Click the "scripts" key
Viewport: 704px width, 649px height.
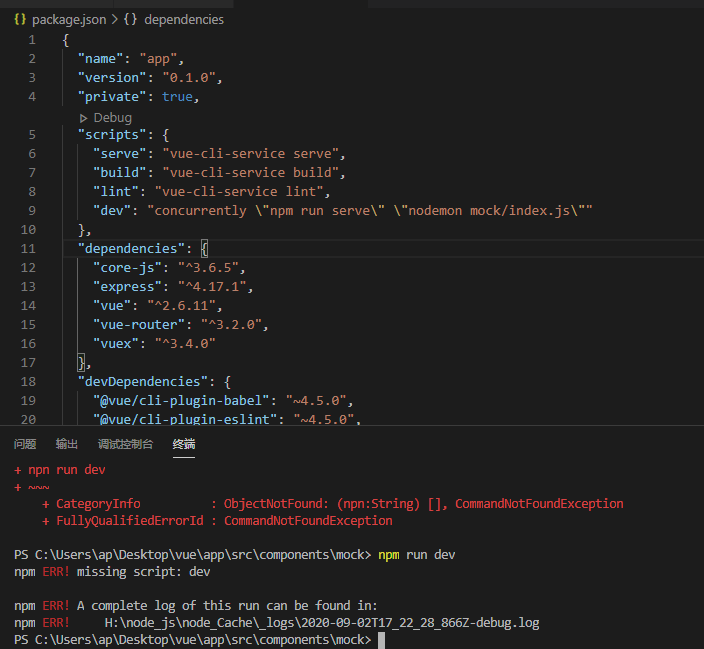point(112,135)
